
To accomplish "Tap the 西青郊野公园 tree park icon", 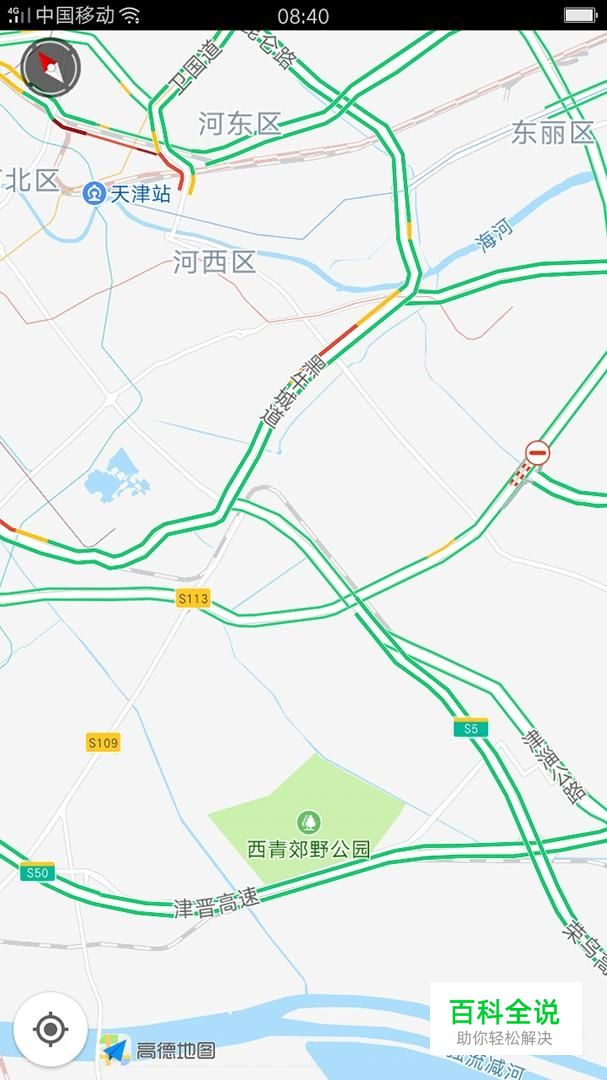I will 309,822.
